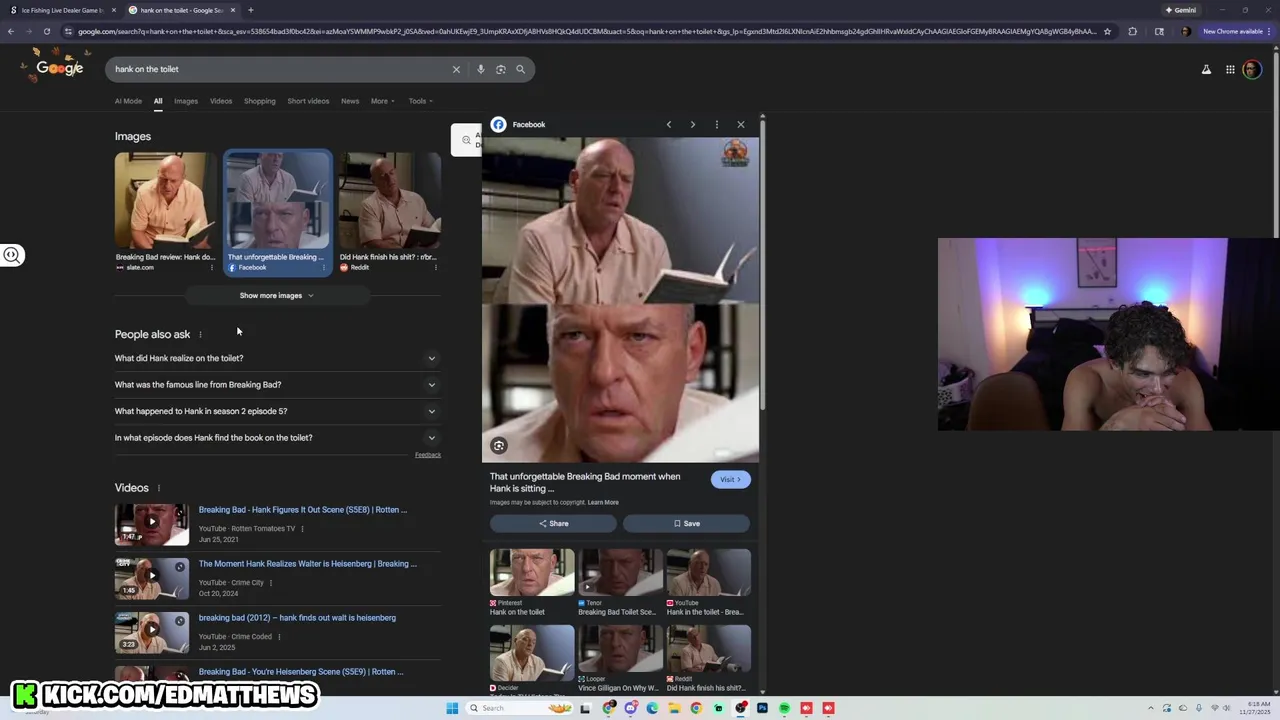
Task: Open Google account avatar on page
Action: pos(1252,69)
